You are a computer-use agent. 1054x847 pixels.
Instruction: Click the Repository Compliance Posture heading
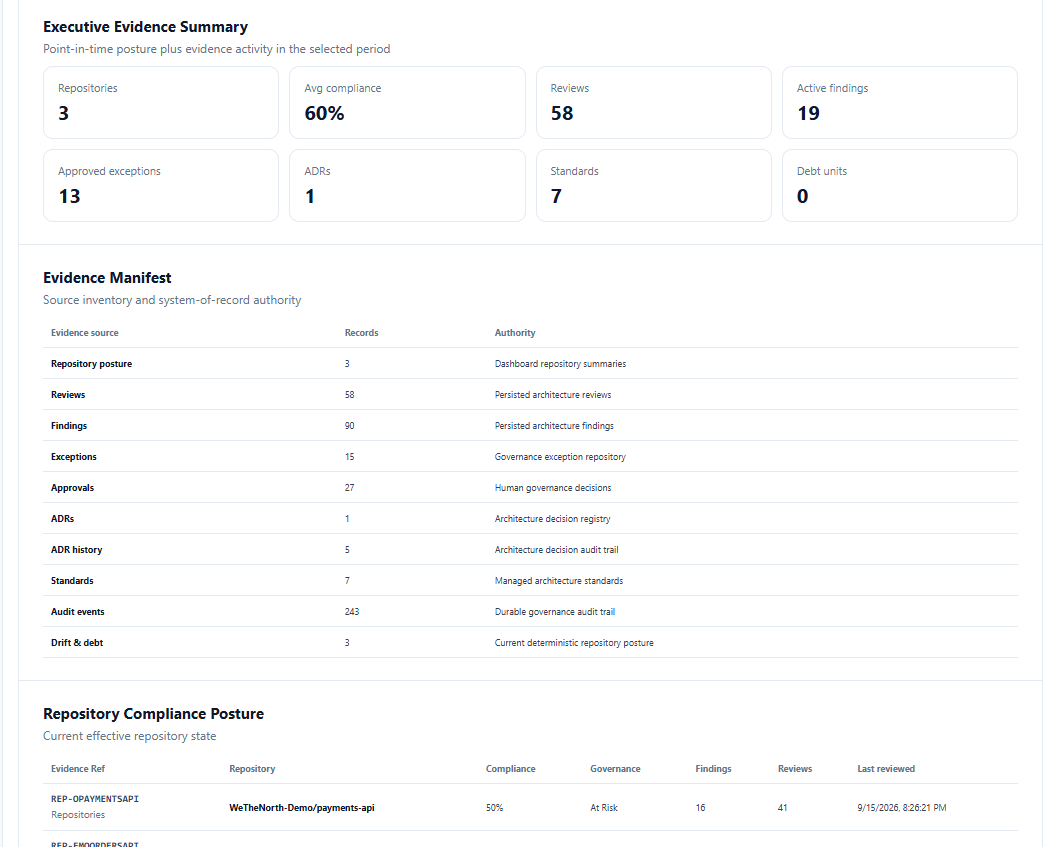(153, 714)
